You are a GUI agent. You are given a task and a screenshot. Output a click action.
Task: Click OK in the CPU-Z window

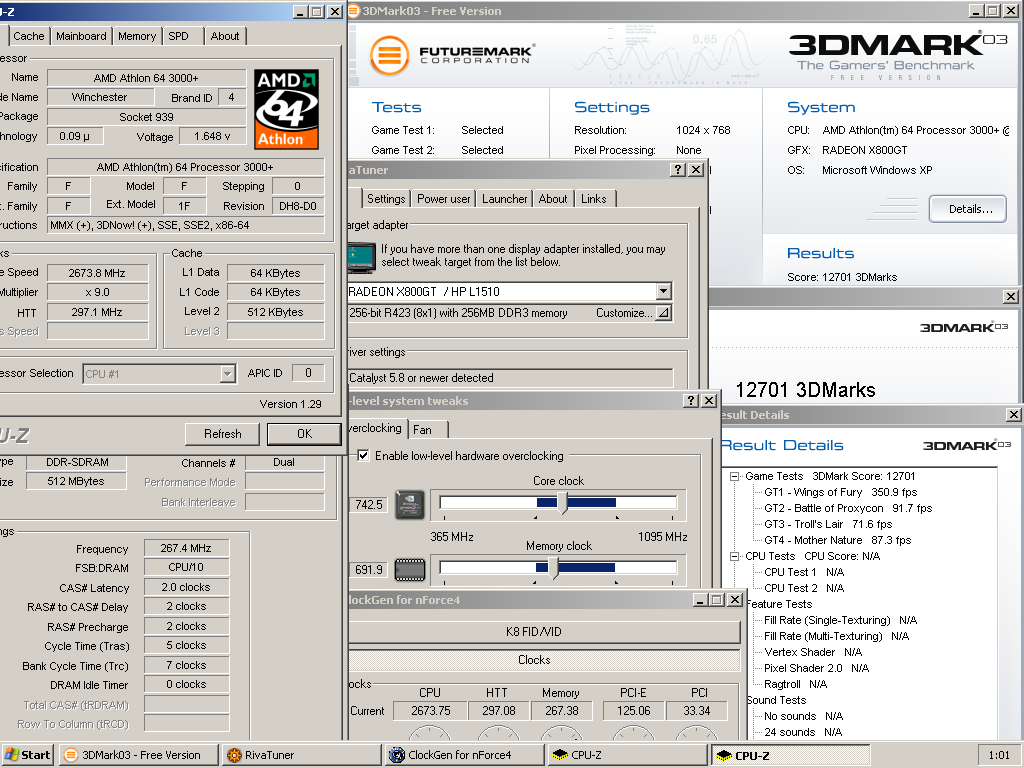point(304,434)
